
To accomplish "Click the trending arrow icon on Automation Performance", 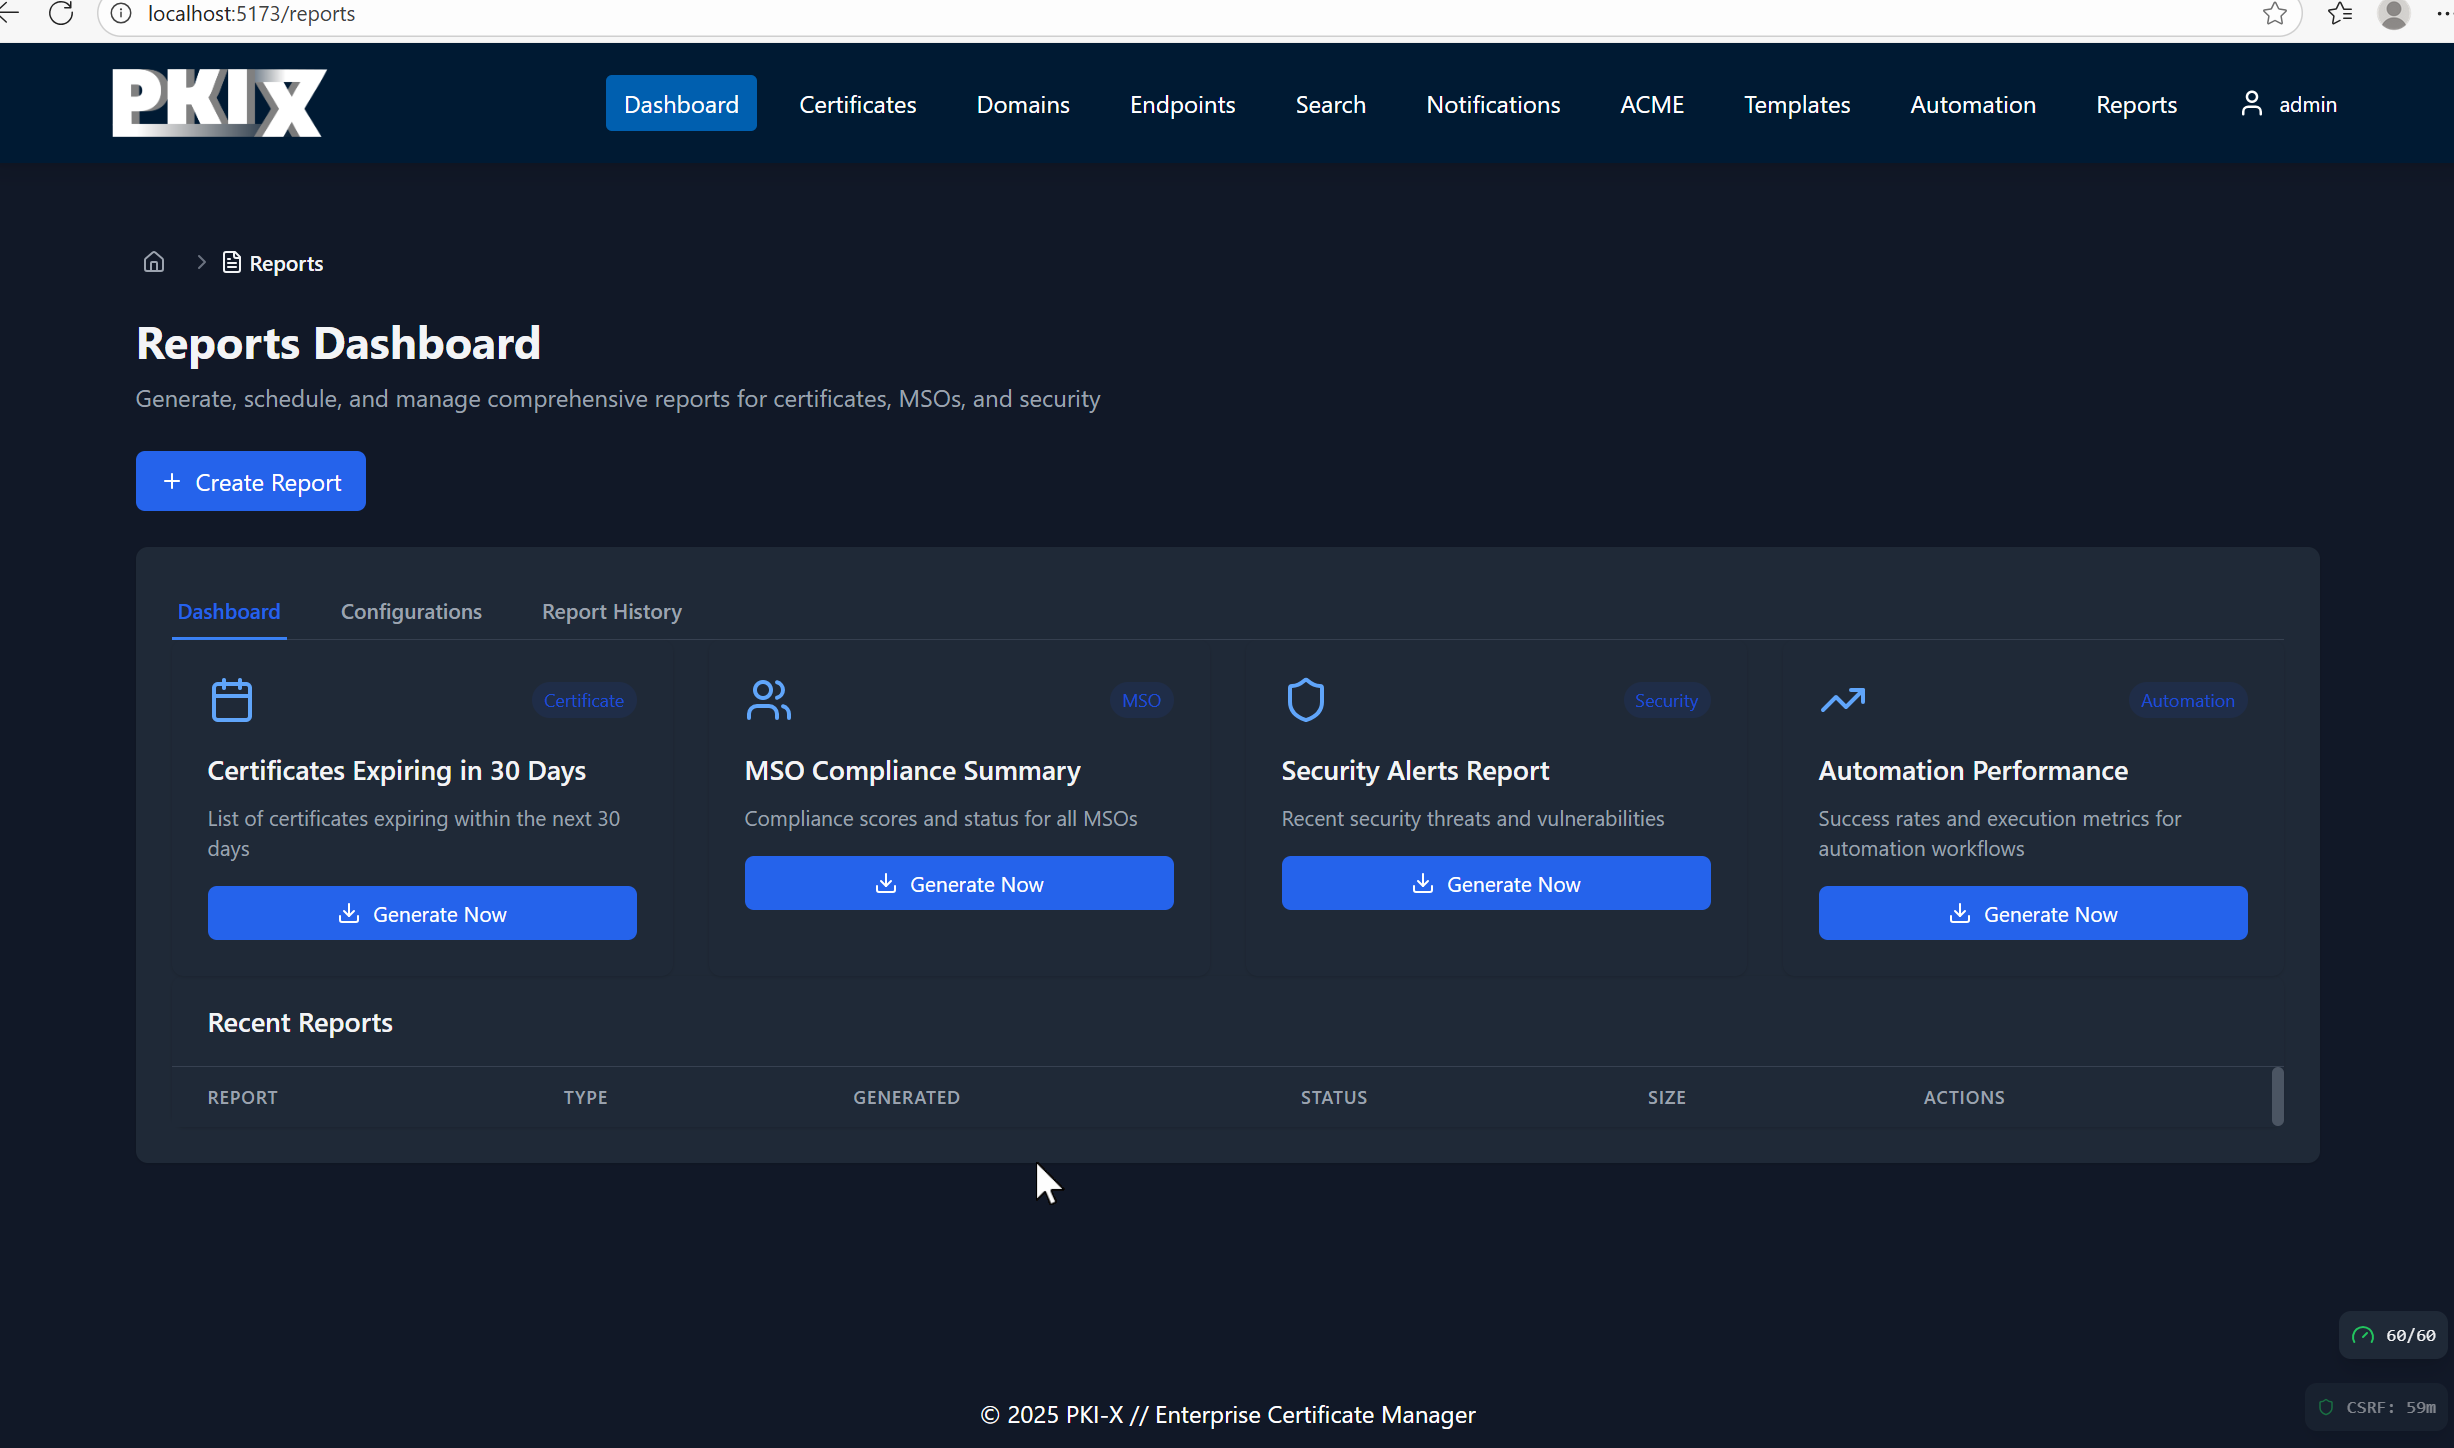I will tap(1842, 700).
